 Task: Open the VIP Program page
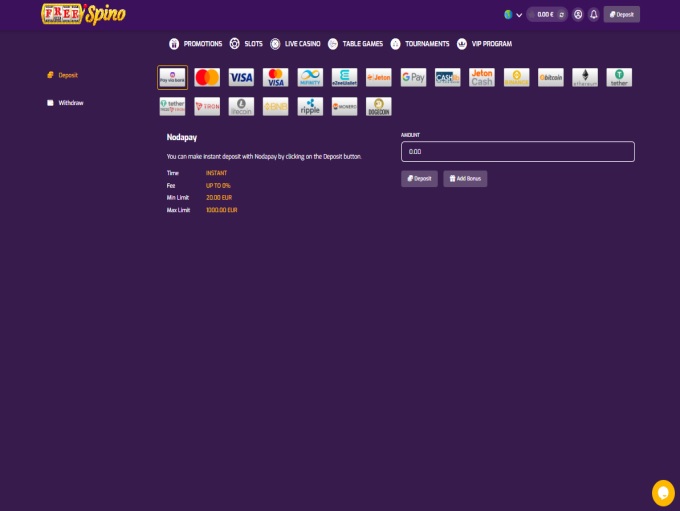484,44
